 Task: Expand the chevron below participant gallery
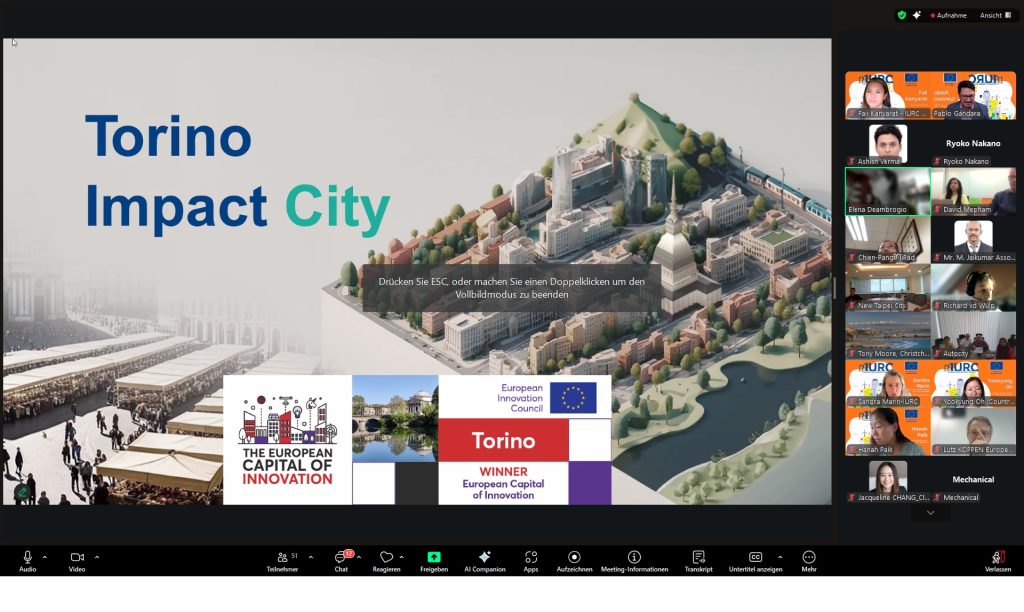931,513
